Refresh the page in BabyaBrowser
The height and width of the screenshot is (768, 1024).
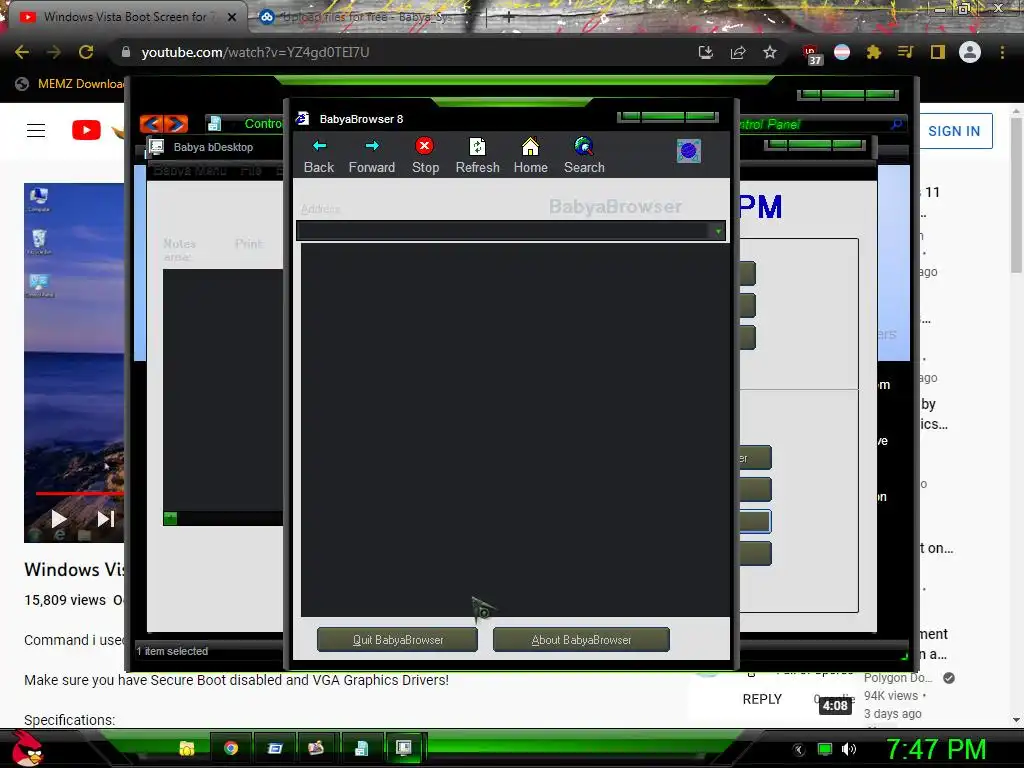[x=477, y=155]
